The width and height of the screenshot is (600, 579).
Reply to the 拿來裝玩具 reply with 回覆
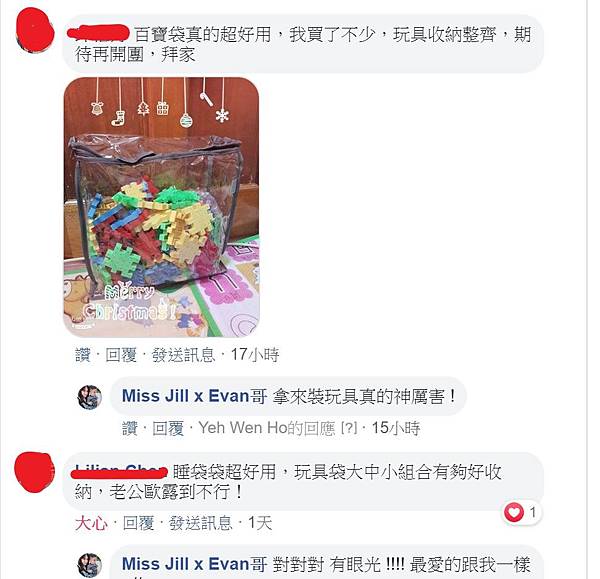[x=168, y=428]
